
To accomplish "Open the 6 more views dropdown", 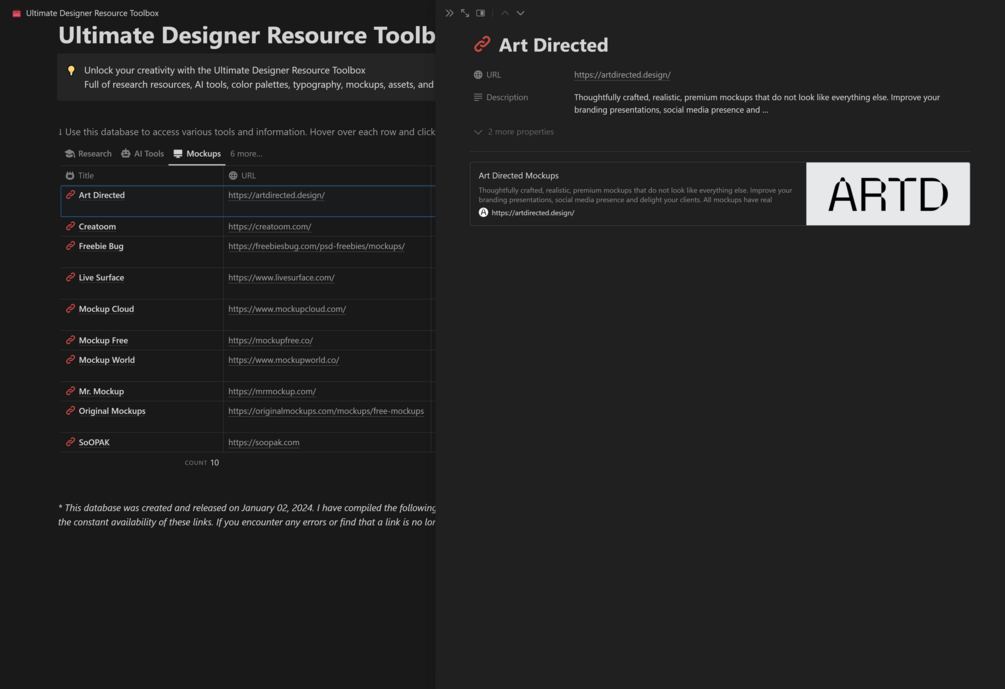I will point(246,154).
